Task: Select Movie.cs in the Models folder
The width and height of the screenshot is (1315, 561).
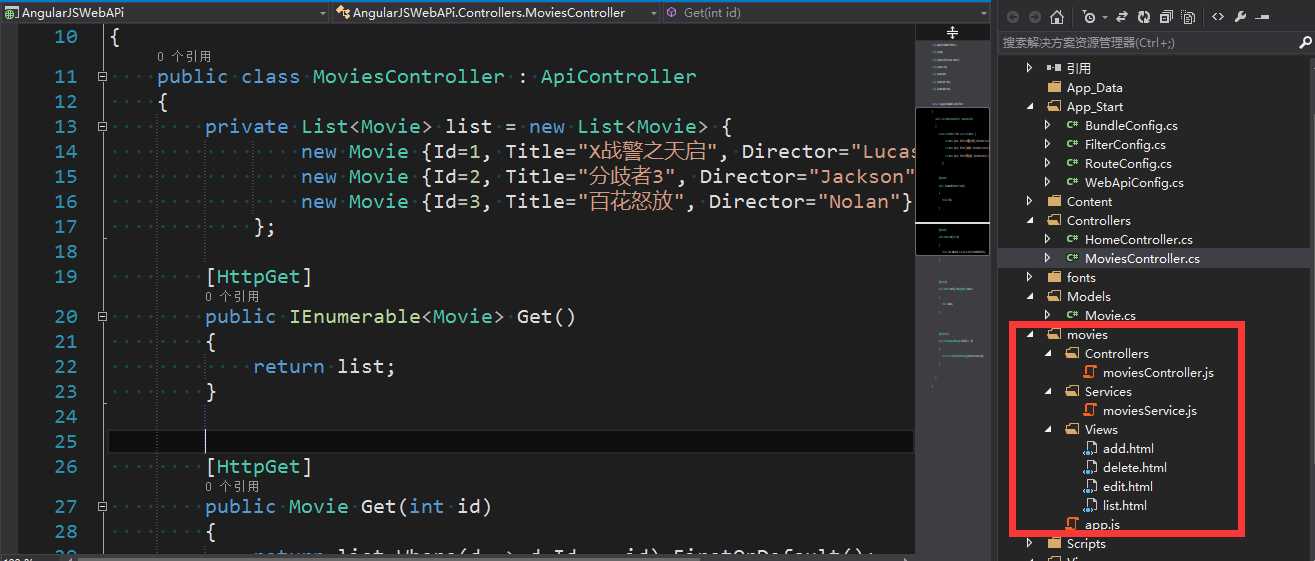Action: (x=1110, y=315)
